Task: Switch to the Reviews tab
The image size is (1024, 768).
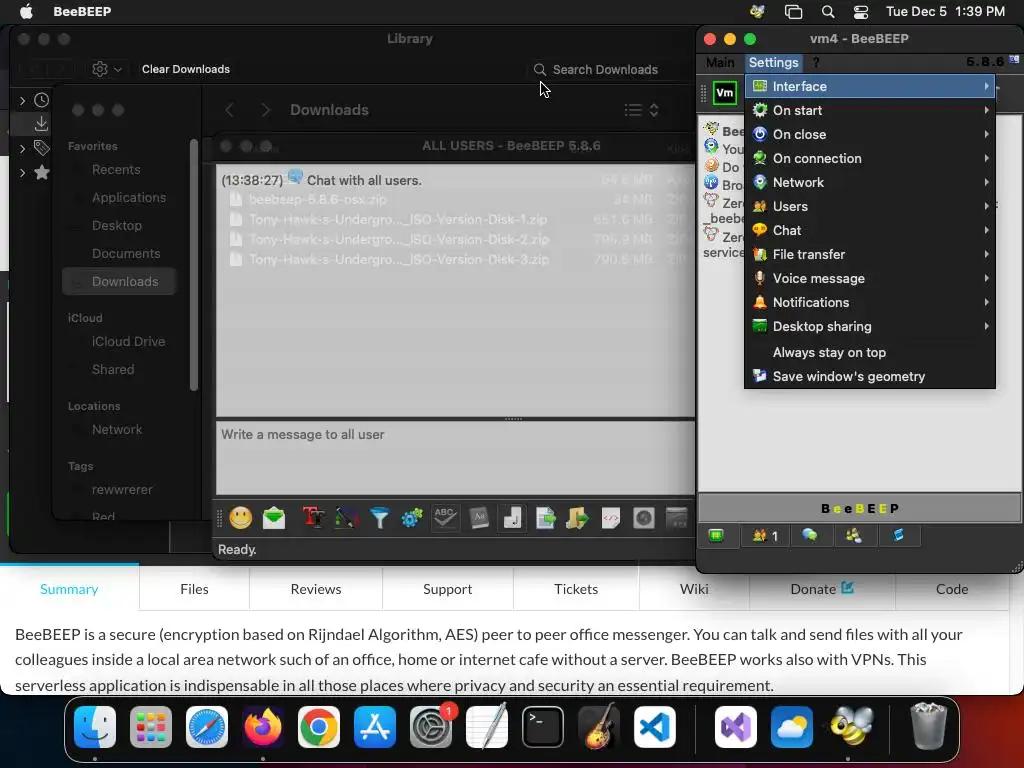Action: 316,589
